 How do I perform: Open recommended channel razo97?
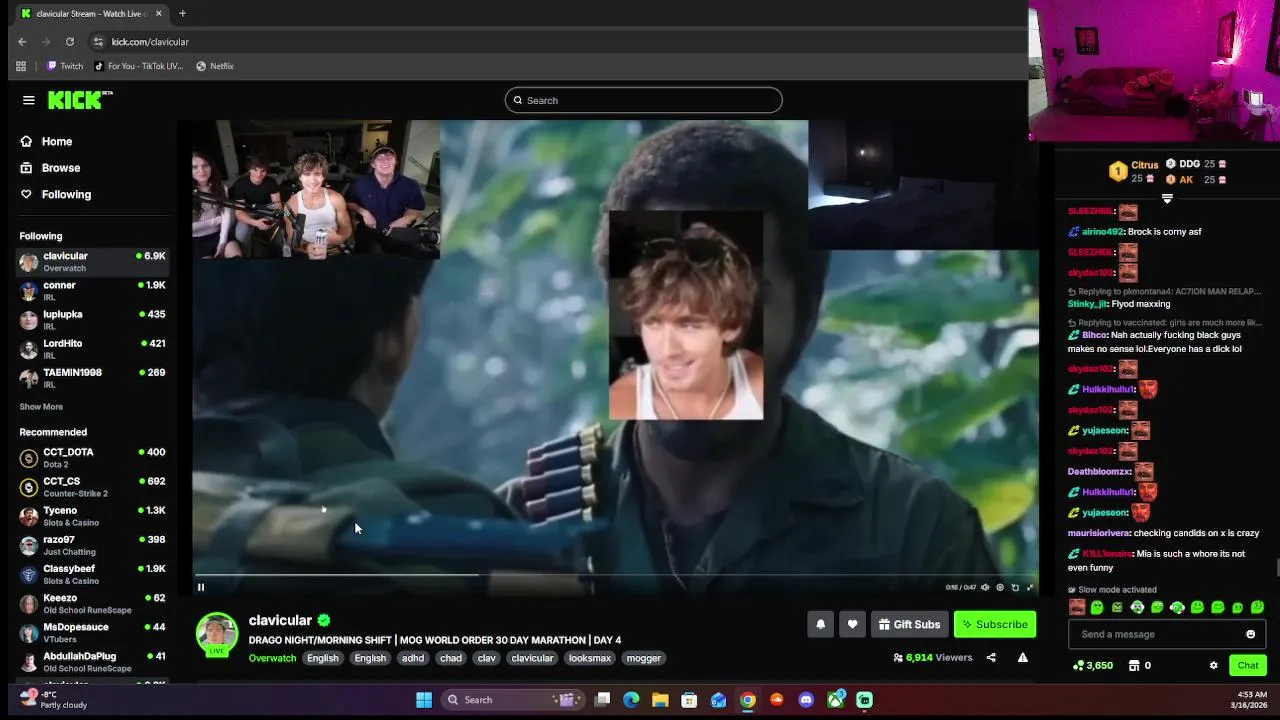pyautogui.click(x=92, y=545)
